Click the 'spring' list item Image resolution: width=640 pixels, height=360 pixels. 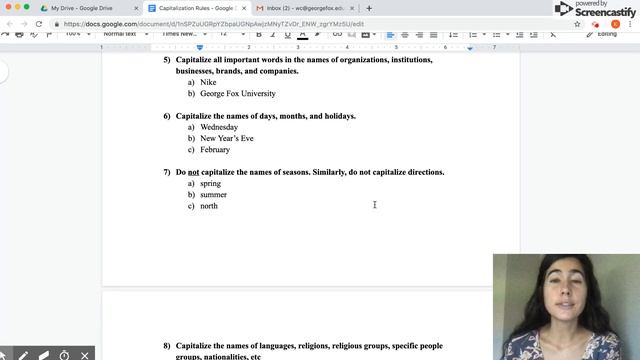[x=211, y=184]
